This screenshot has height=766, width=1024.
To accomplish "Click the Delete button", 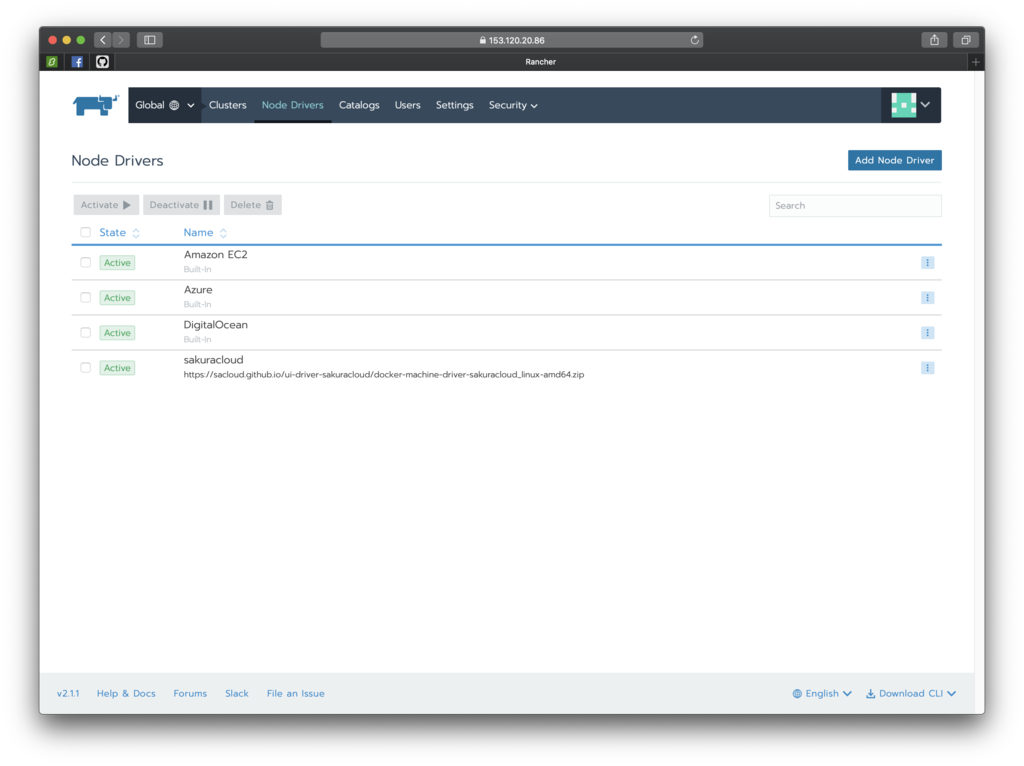I will [253, 205].
